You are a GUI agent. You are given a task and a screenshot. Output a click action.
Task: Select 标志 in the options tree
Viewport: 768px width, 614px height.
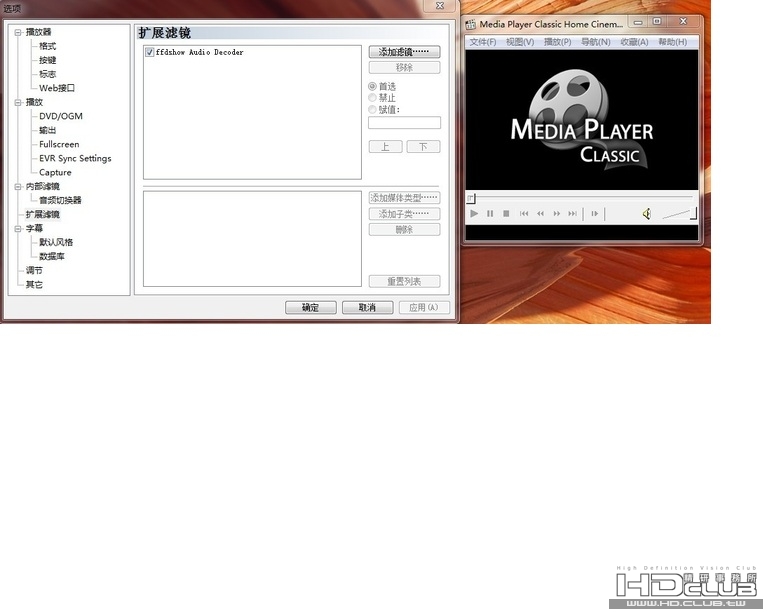48,74
